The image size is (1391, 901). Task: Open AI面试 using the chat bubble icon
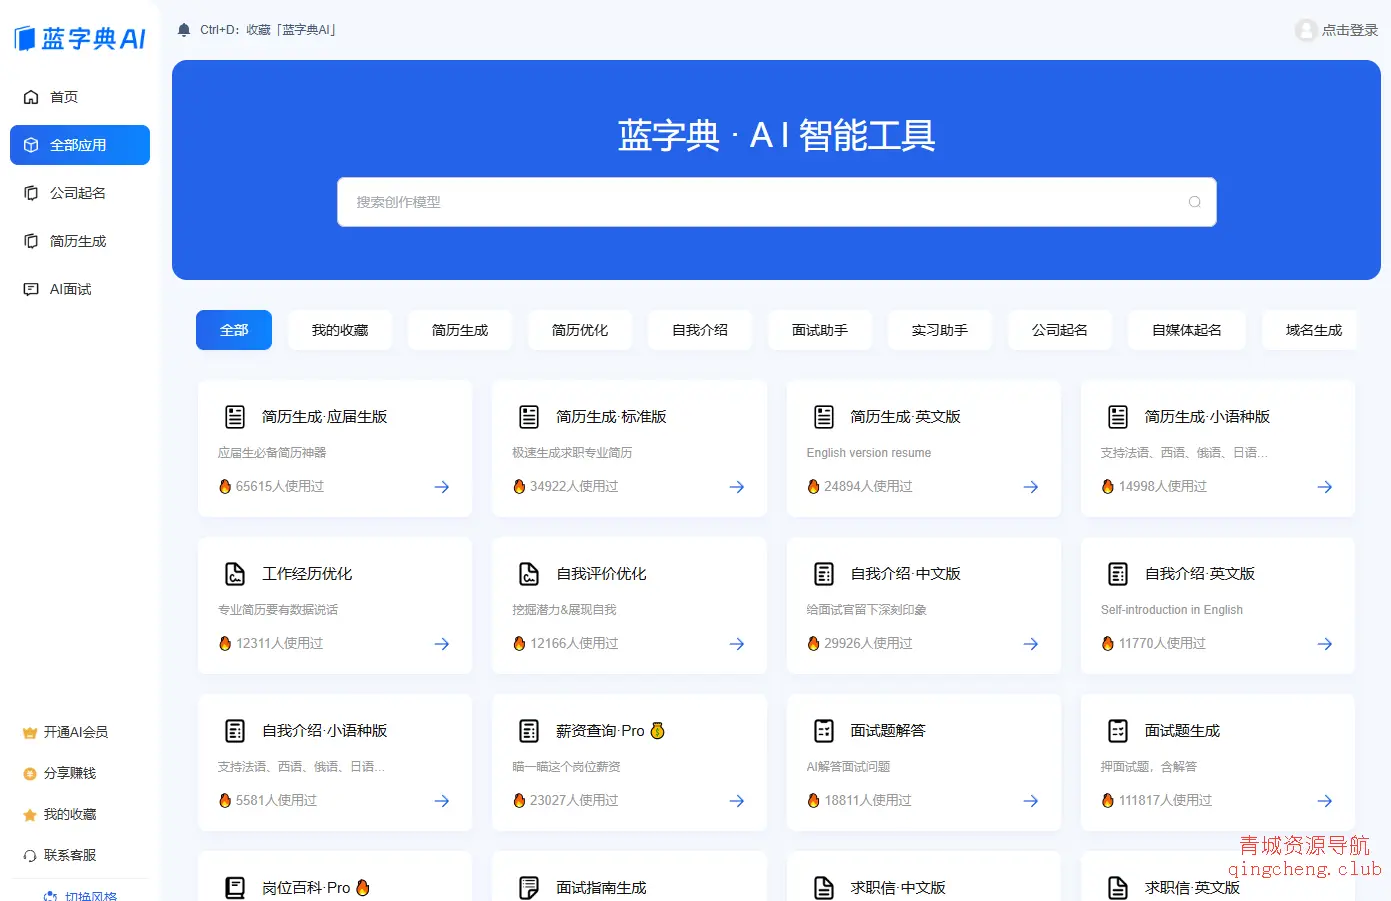tap(30, 288)
